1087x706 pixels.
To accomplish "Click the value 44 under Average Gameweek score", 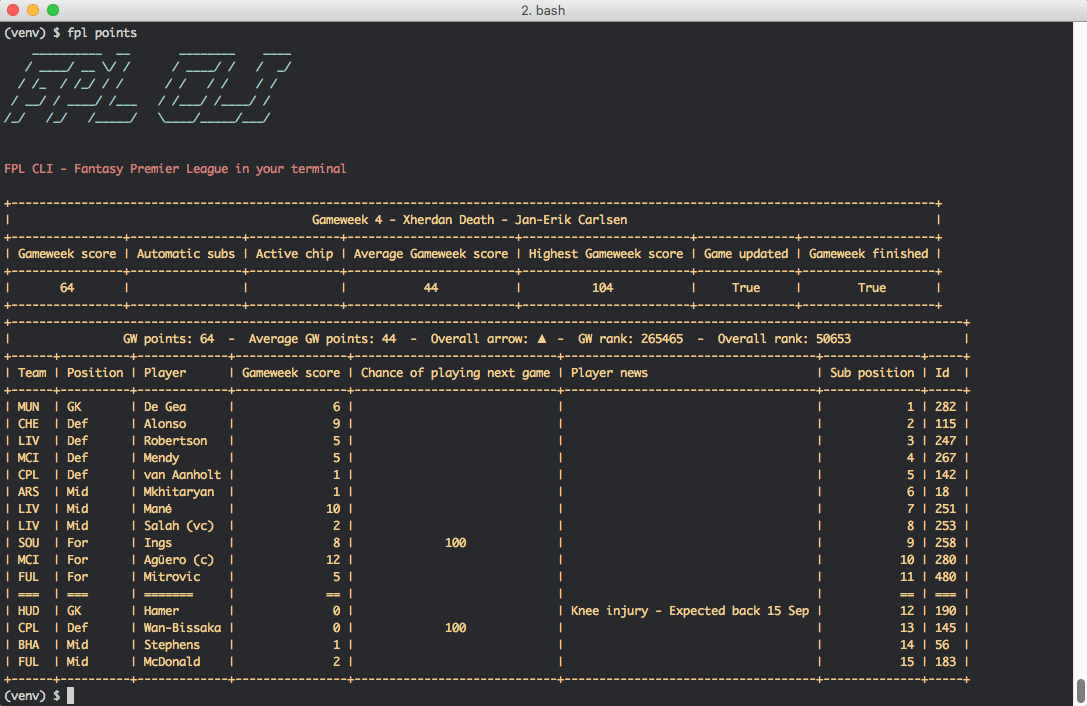I will tap(431, 288).
